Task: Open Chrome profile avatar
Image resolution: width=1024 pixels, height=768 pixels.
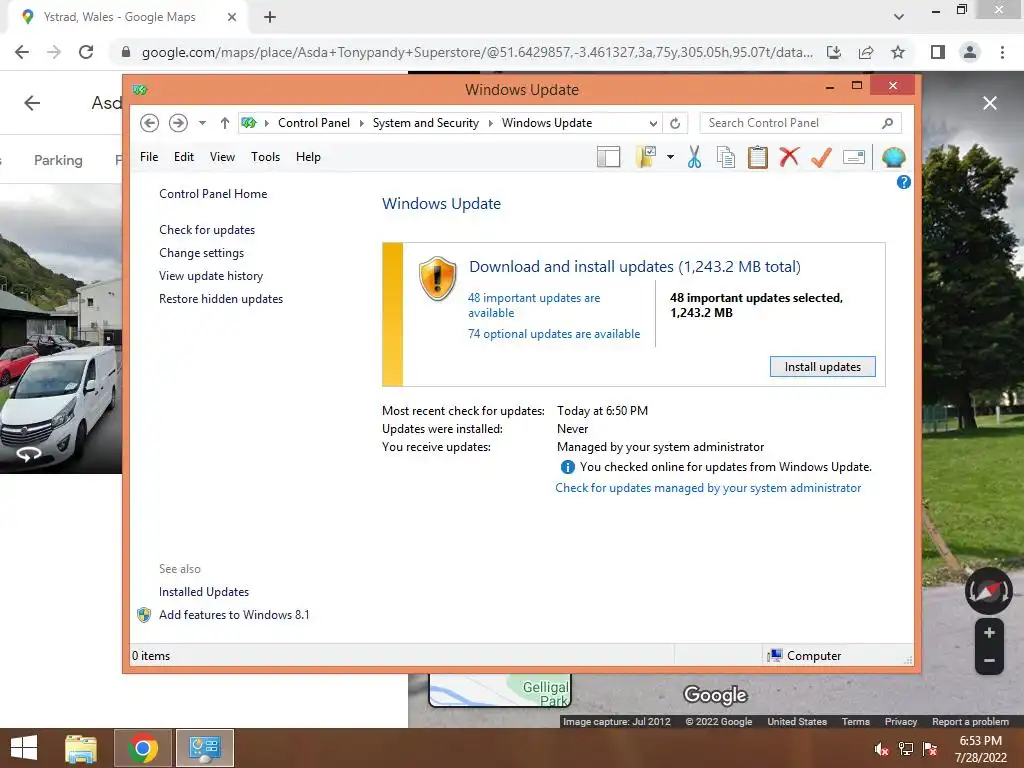Action: pos(970,52)
